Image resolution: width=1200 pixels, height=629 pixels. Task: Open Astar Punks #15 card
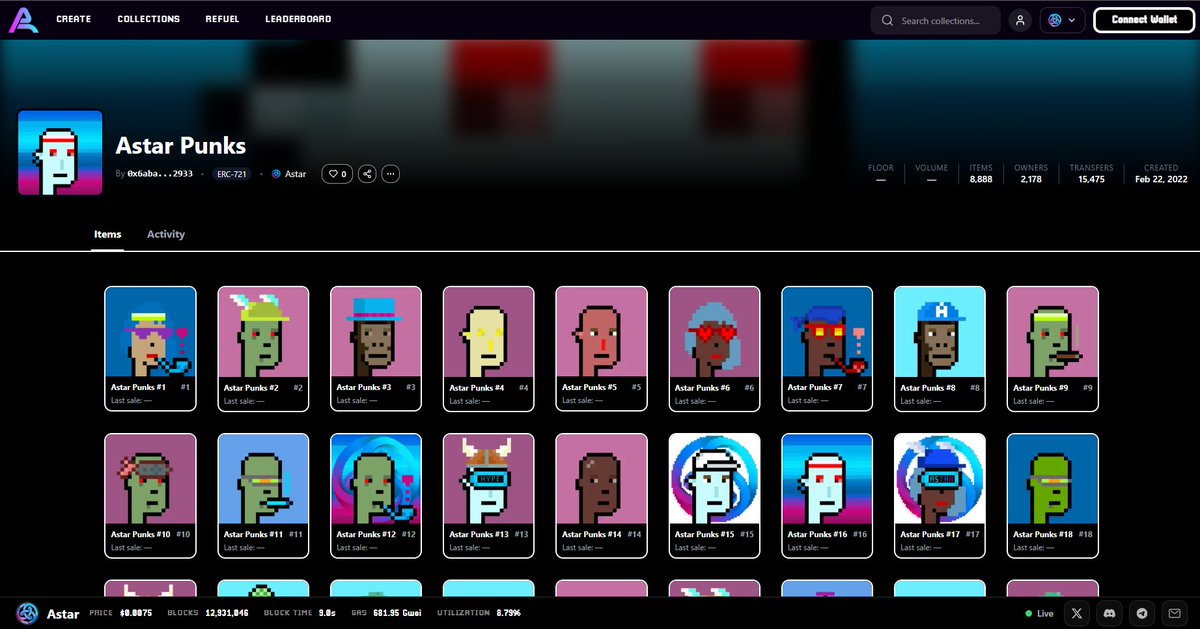coord(714,496)
